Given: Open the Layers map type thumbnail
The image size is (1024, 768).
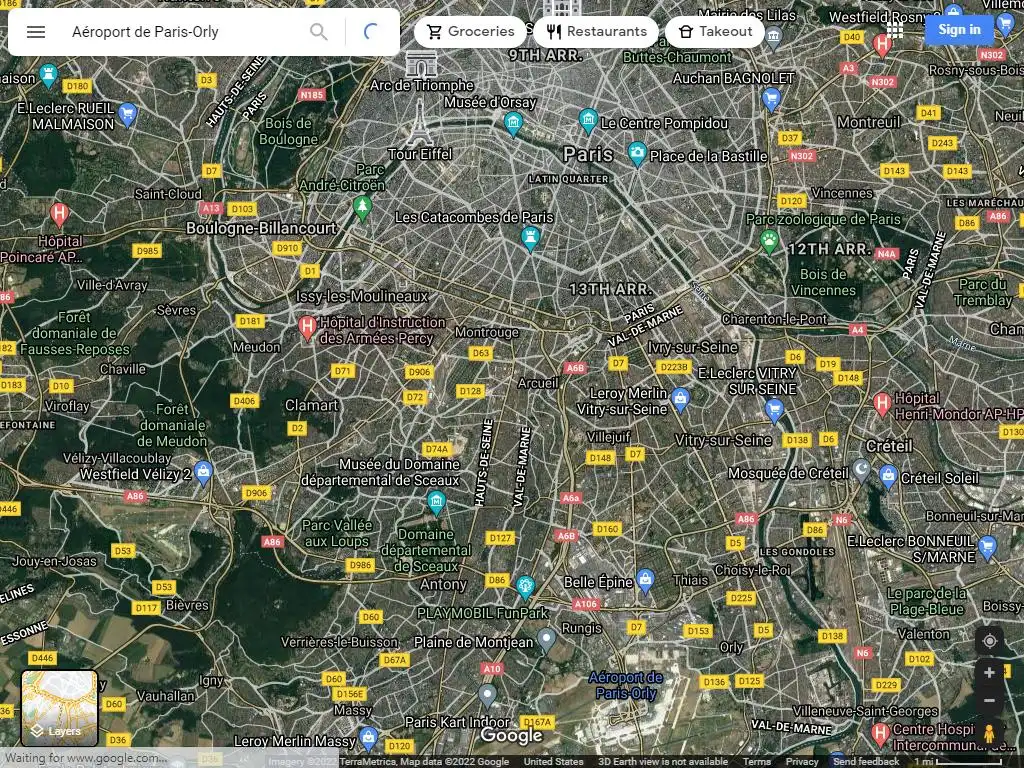Looking at the screenshot, I should (59, 708).
